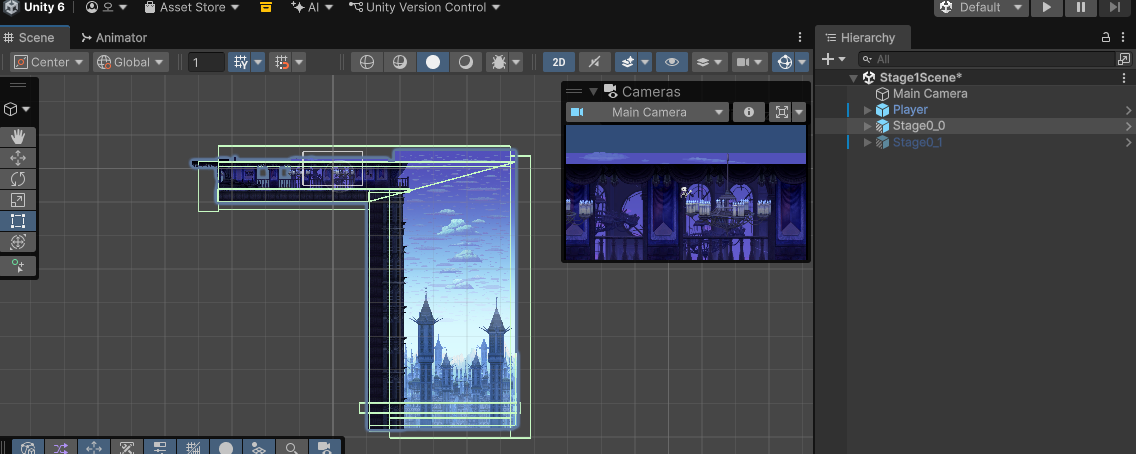This screenshot has height=454, width=1136.
Task: Expand the Stage0_0 object
Action: [x=868, y=126]
